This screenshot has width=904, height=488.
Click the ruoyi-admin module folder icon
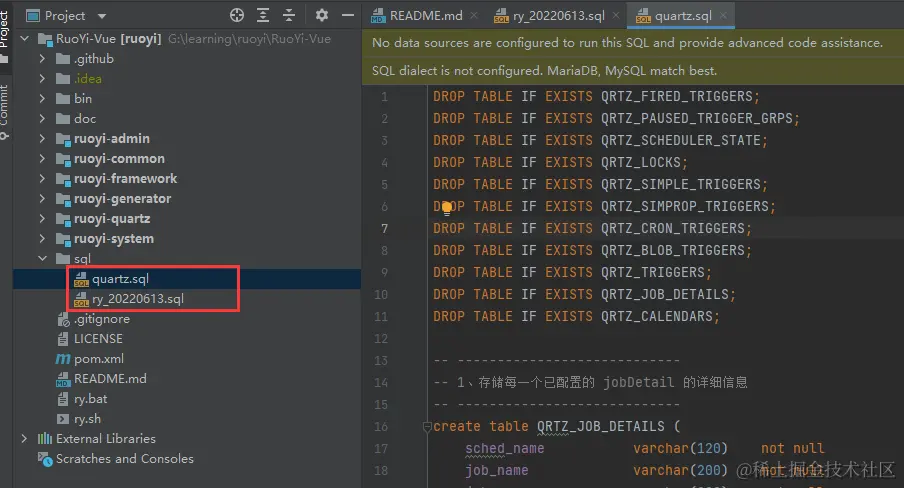63,139
